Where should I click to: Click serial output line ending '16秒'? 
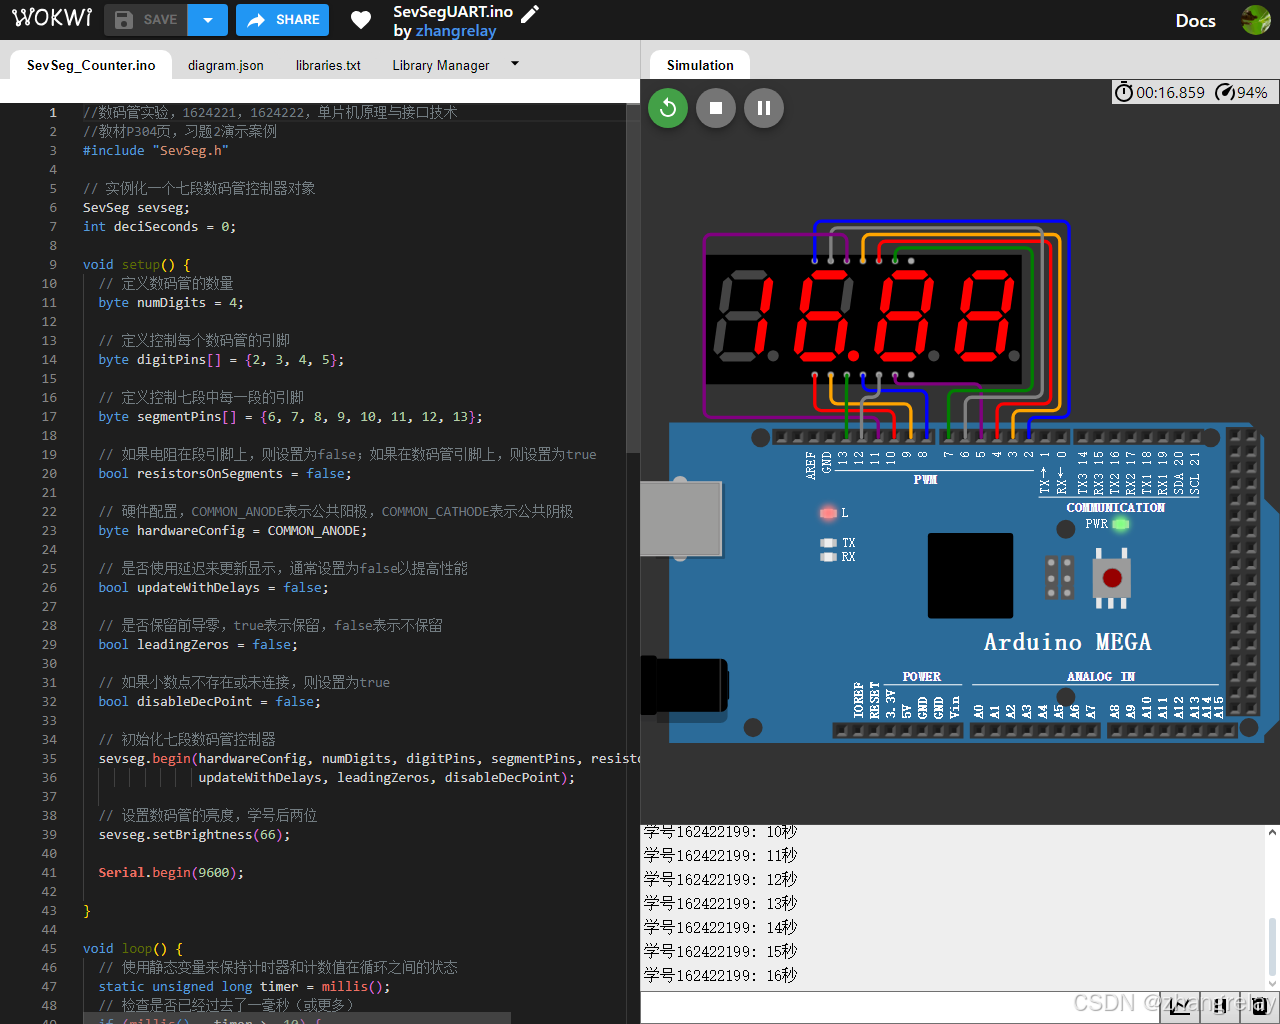[721, 975]
